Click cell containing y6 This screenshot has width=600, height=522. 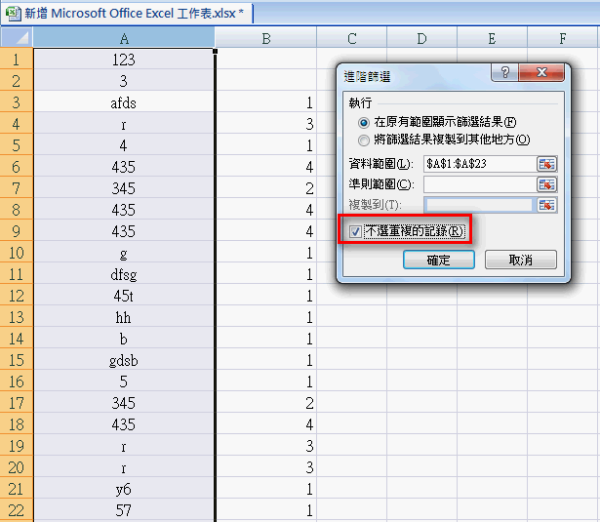124,488
